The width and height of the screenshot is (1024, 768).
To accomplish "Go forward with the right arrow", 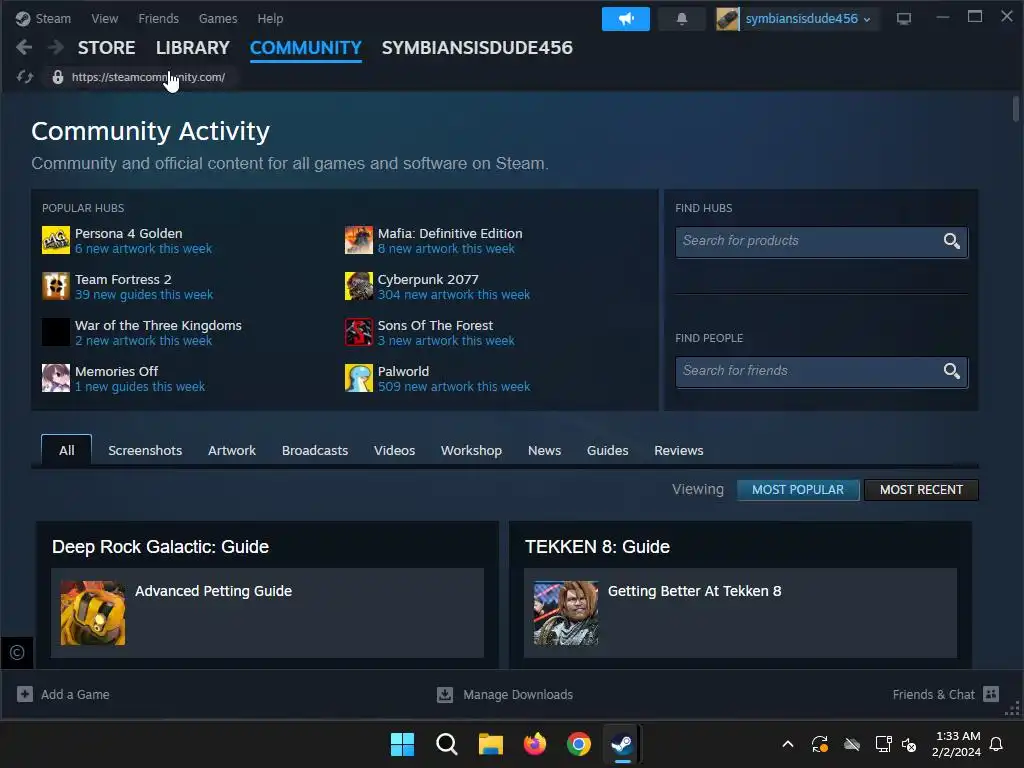I will [x=56, y=48].
